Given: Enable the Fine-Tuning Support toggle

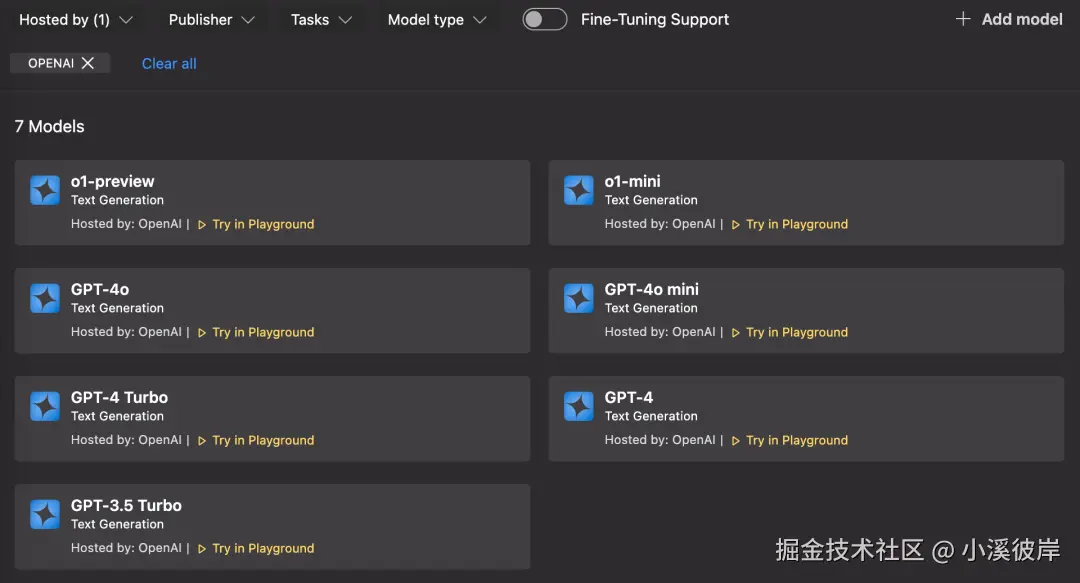Looking at the screenshot, I should [x=545, y=19].
